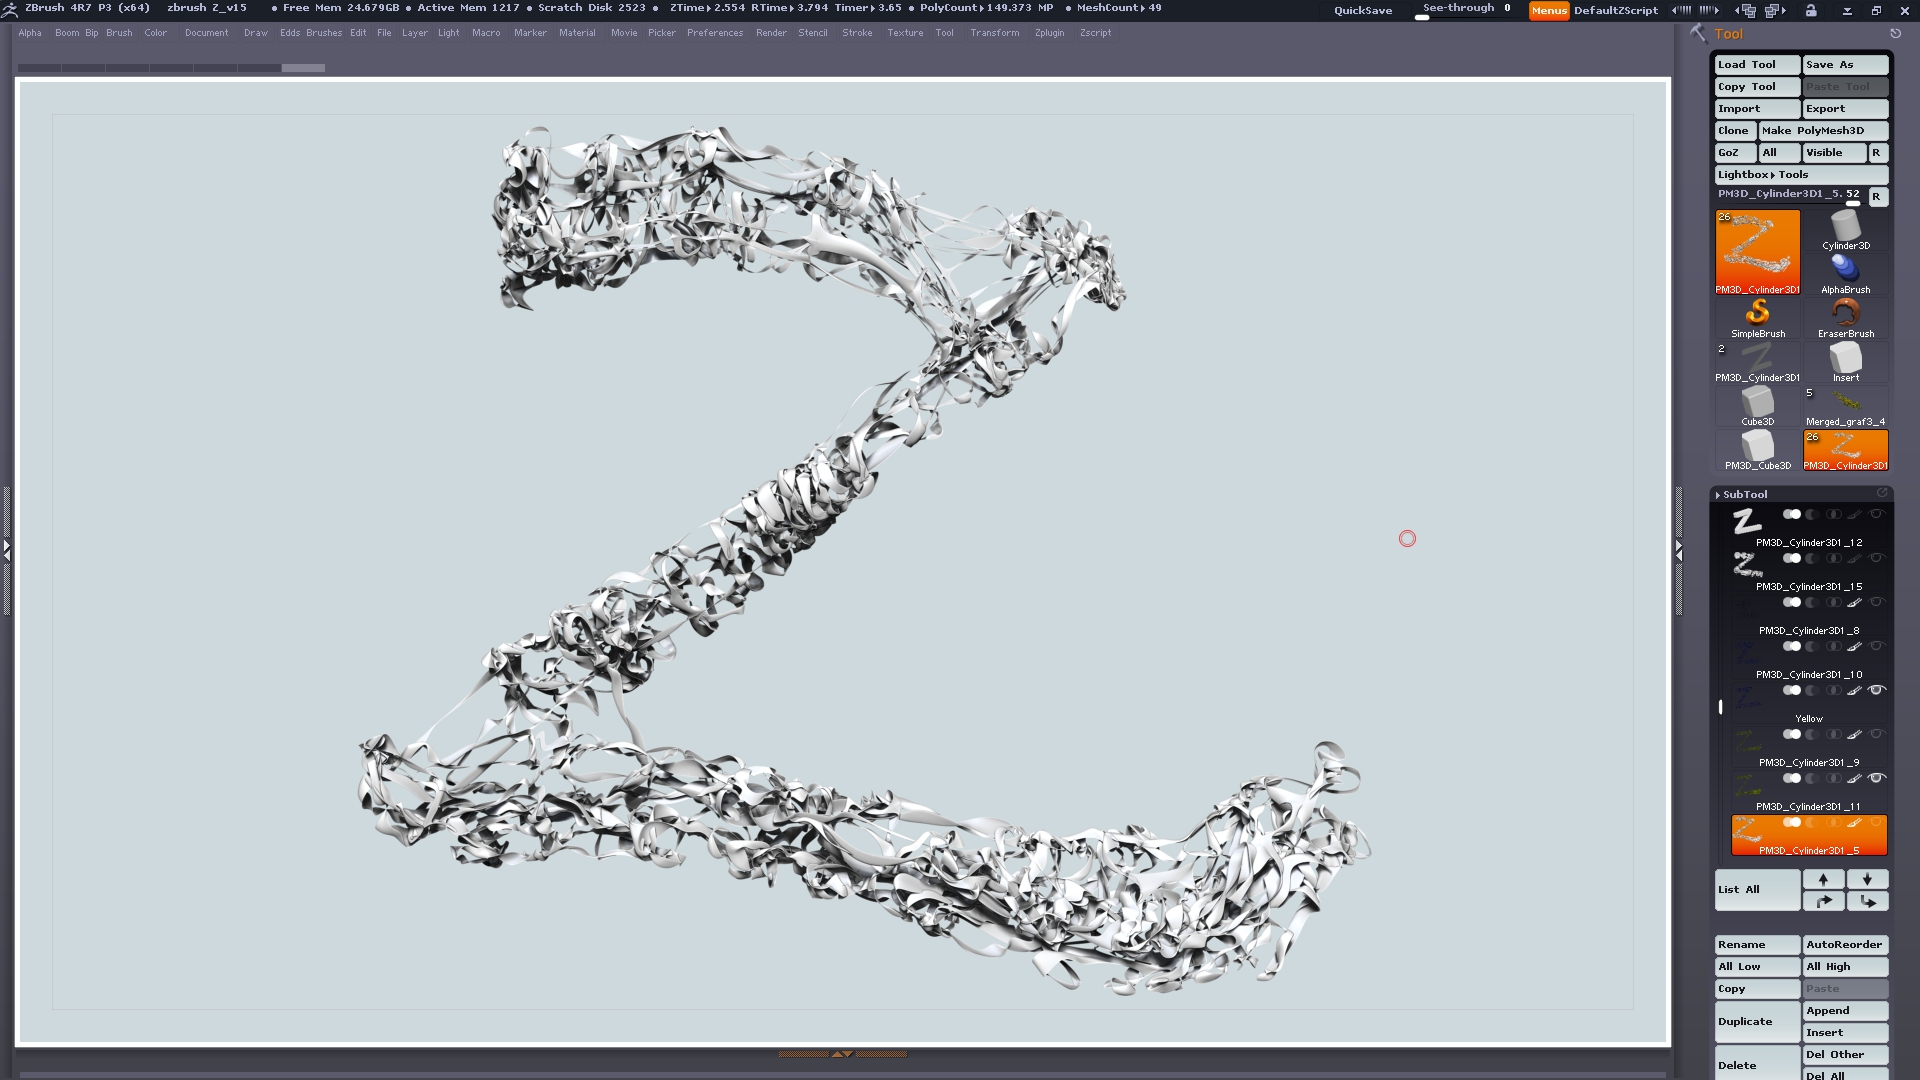Open the Zplugin menu
Image resolution: width=1920 pixels, height=1080 pixels.
(1049, 33)
